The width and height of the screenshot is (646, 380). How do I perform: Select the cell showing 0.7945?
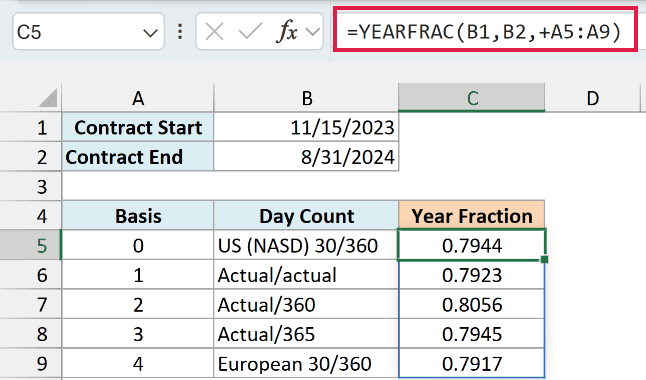pyautogui.click(x=472, y=334)
